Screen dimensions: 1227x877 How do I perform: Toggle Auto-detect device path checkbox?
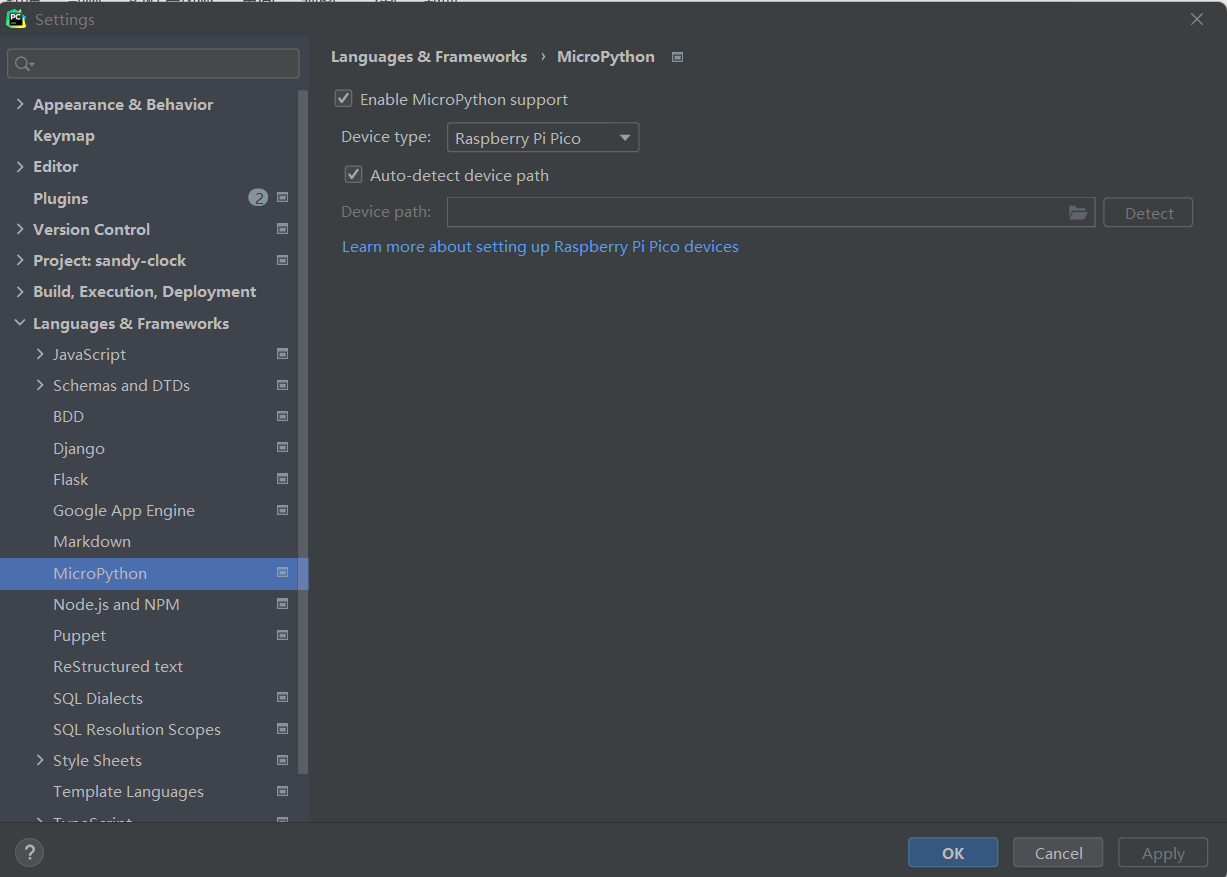[x=353, y=175]
